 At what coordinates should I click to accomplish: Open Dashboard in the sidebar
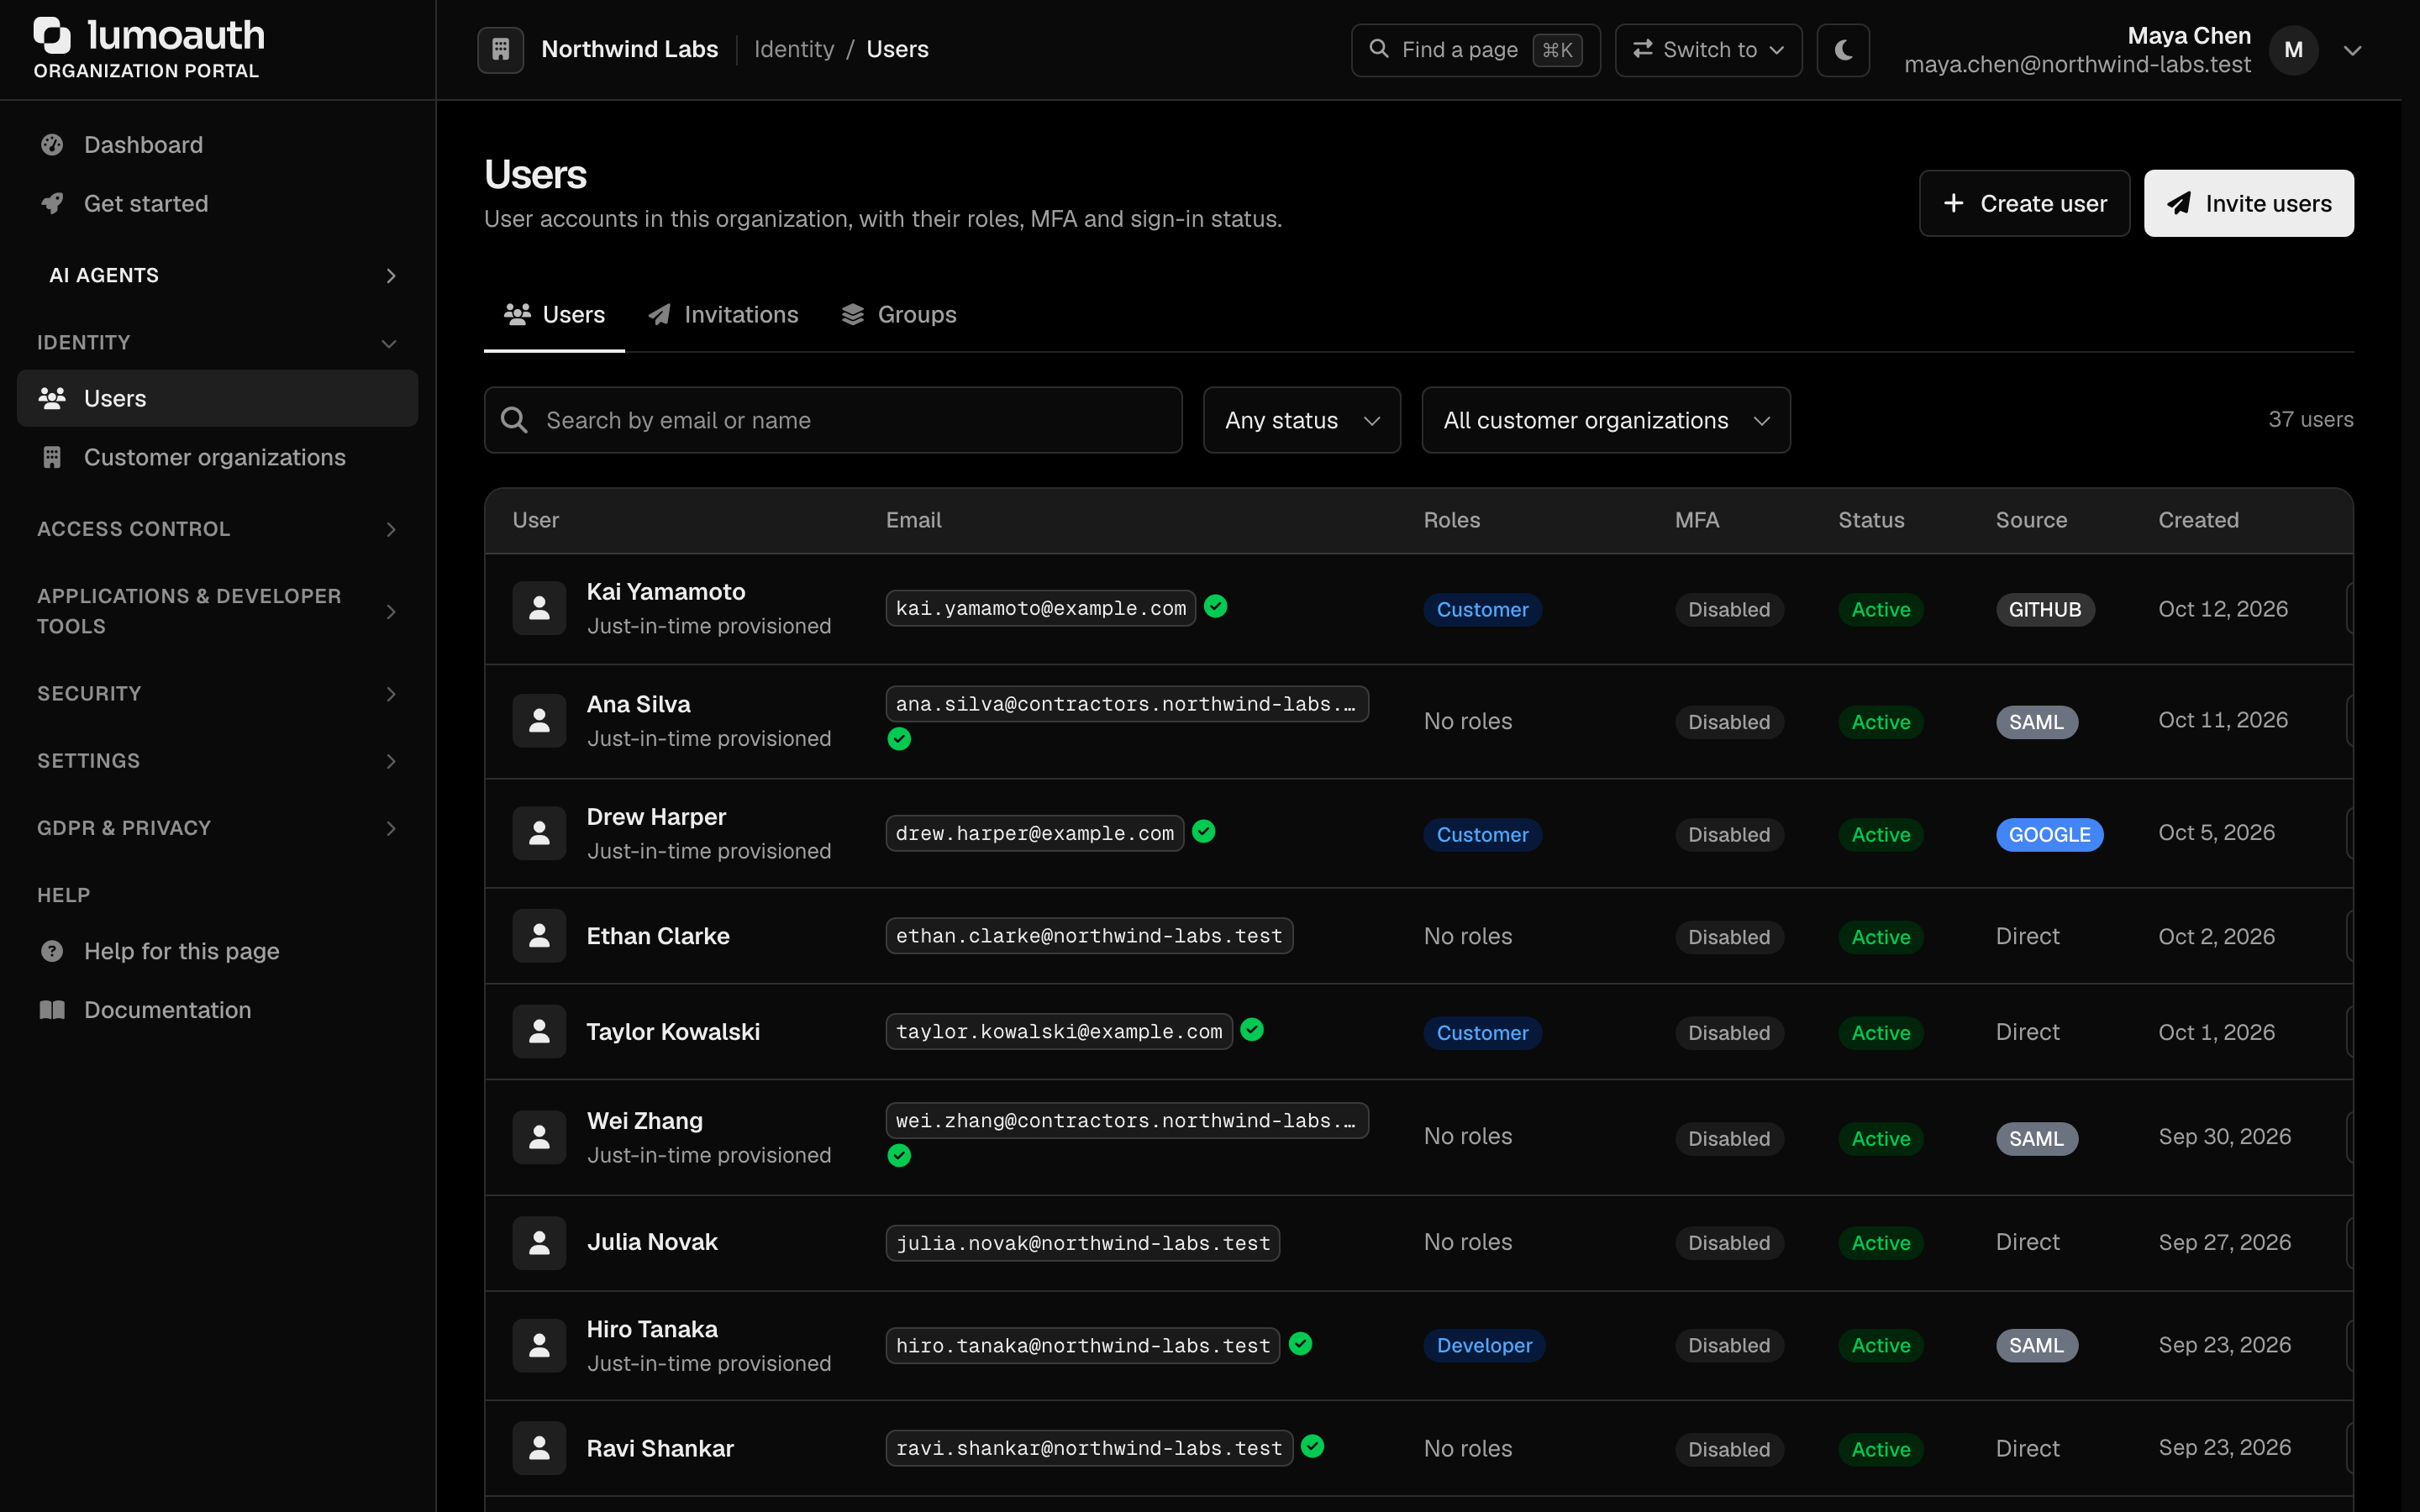[217, 145]
